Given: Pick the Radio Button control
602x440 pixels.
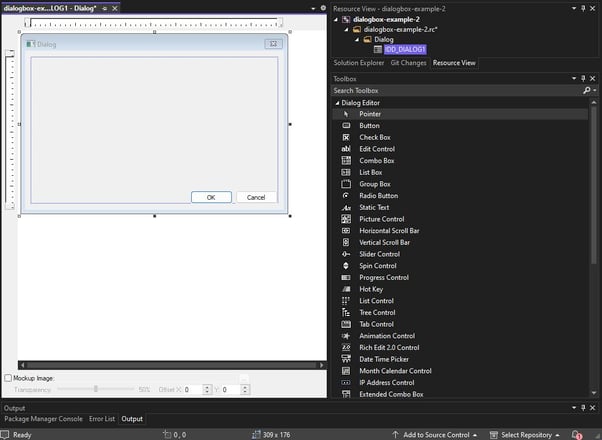Looking at the screenshot, I should point(378,196).
